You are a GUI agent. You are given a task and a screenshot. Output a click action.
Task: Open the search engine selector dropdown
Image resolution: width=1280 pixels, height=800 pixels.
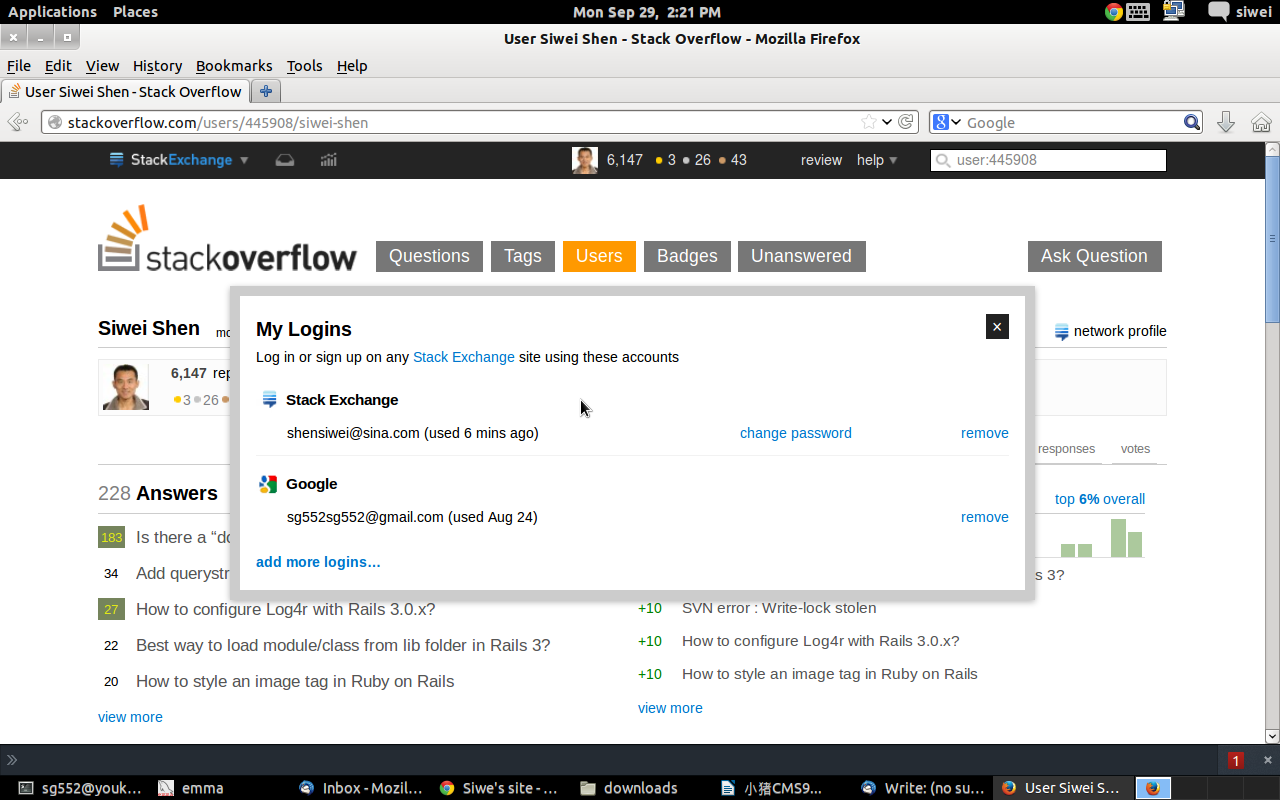(x=944, y=121)
